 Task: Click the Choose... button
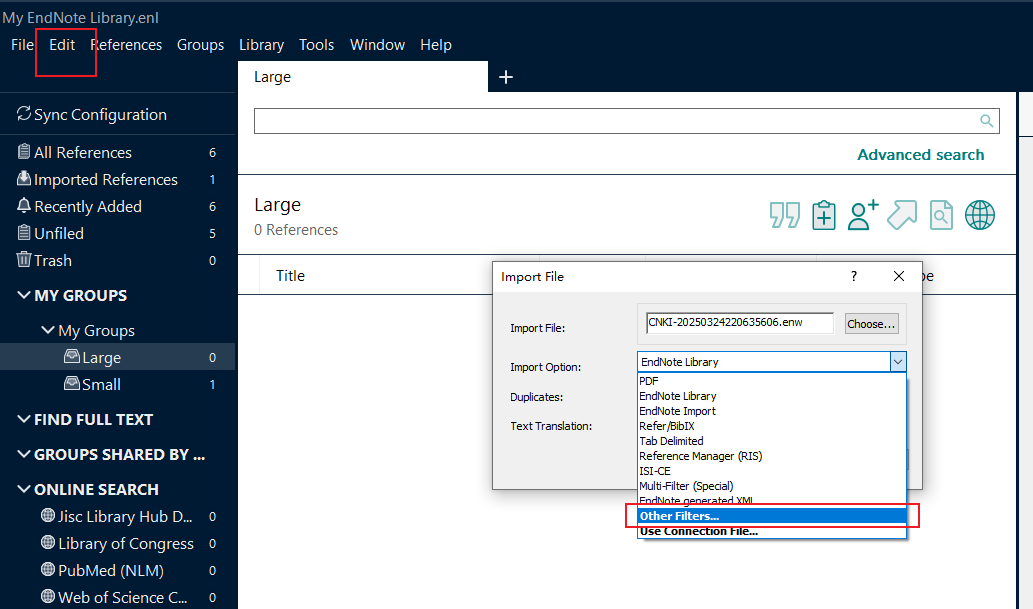[871, 324]
